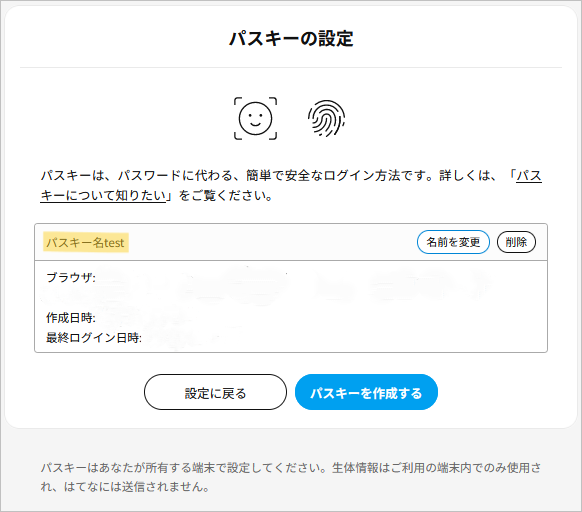Click the 最終ログイン日時: label
Image resolution: width=582 pixels, height=512 pixels.
pyautogui.click(x=94, y=338)
